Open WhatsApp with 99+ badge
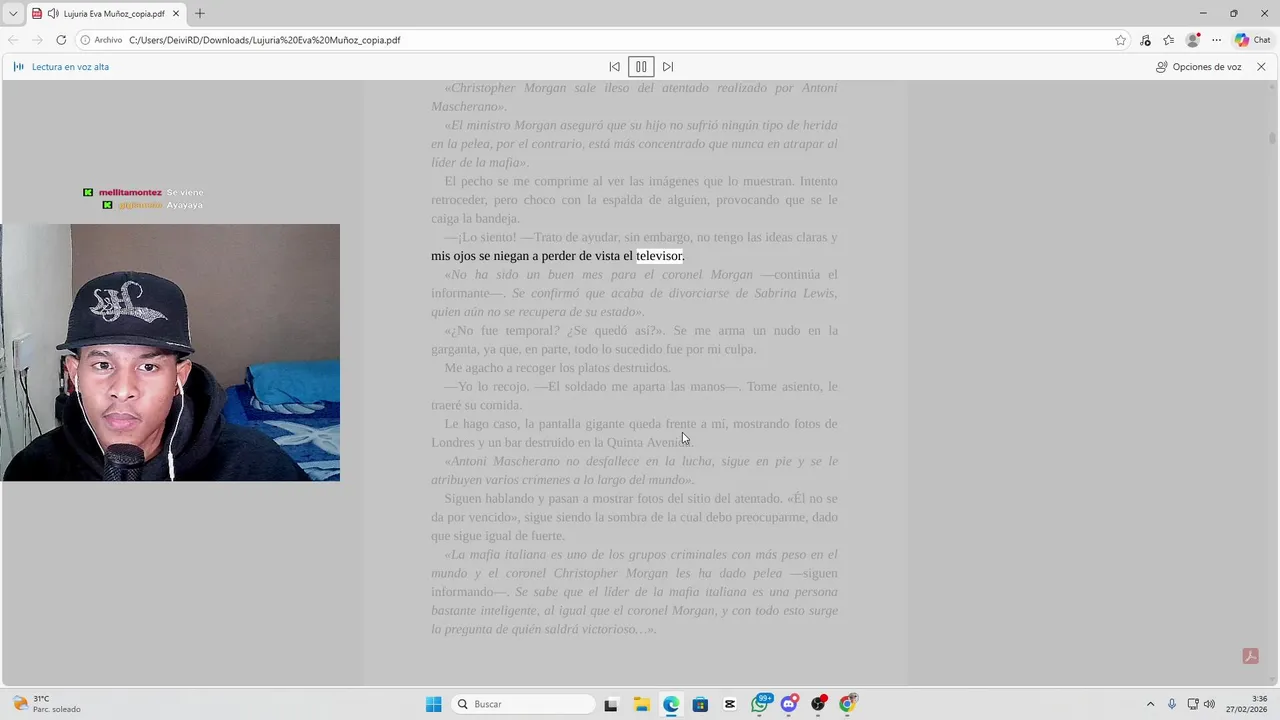This screenshot has width=1280, height=720. (x=760, y=704)
